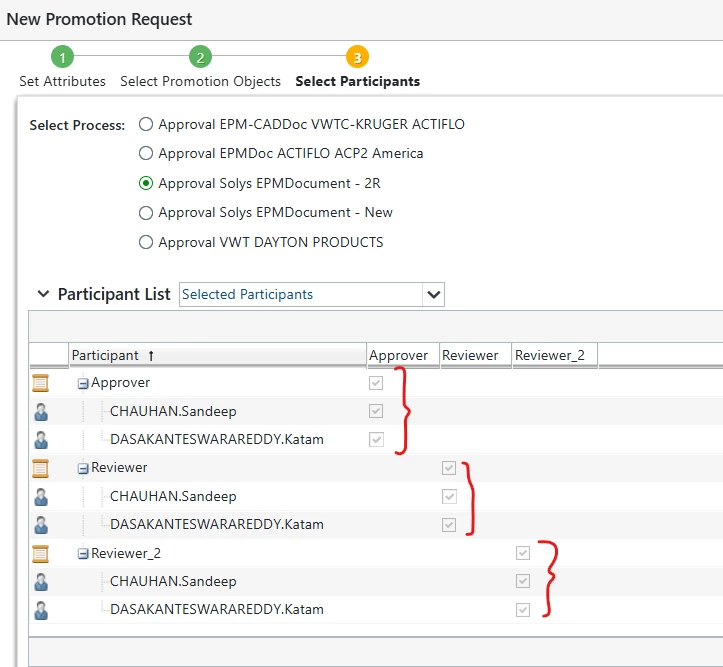Click the ascending sort arrow on Participant column
723x667 pixels.
click(151, 355)
